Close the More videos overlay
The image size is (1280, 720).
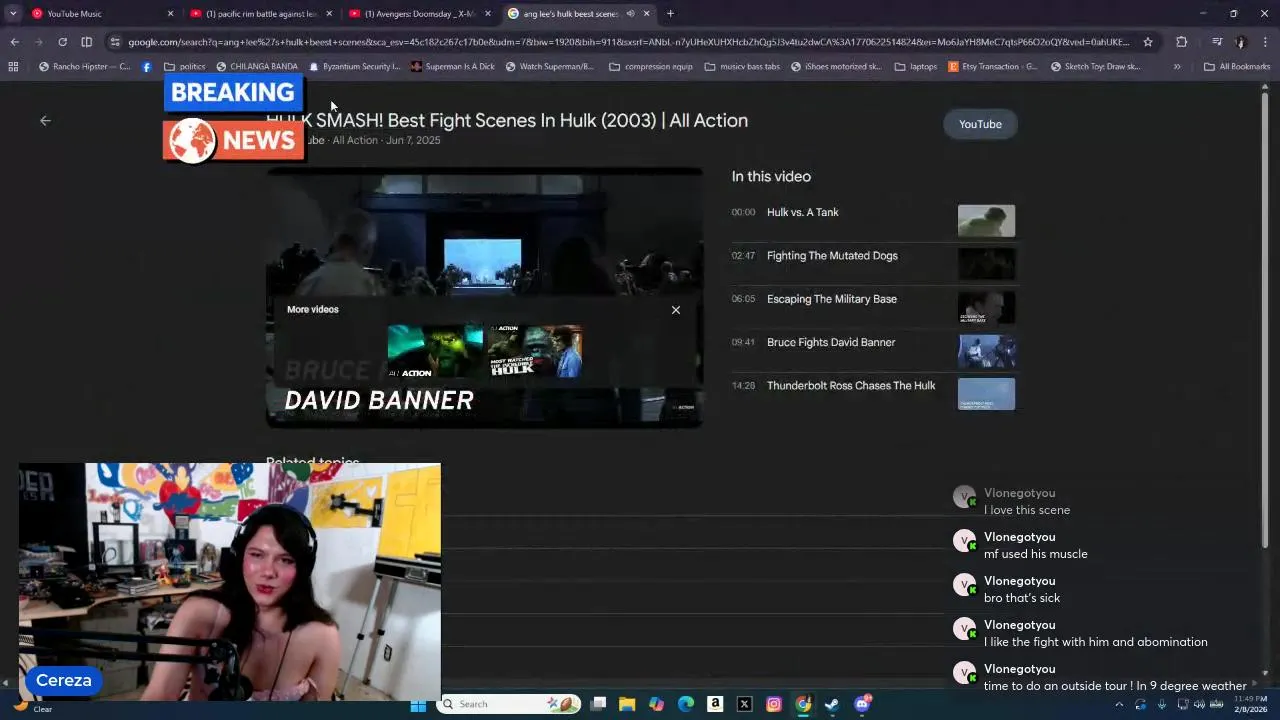tap(676, 310)
